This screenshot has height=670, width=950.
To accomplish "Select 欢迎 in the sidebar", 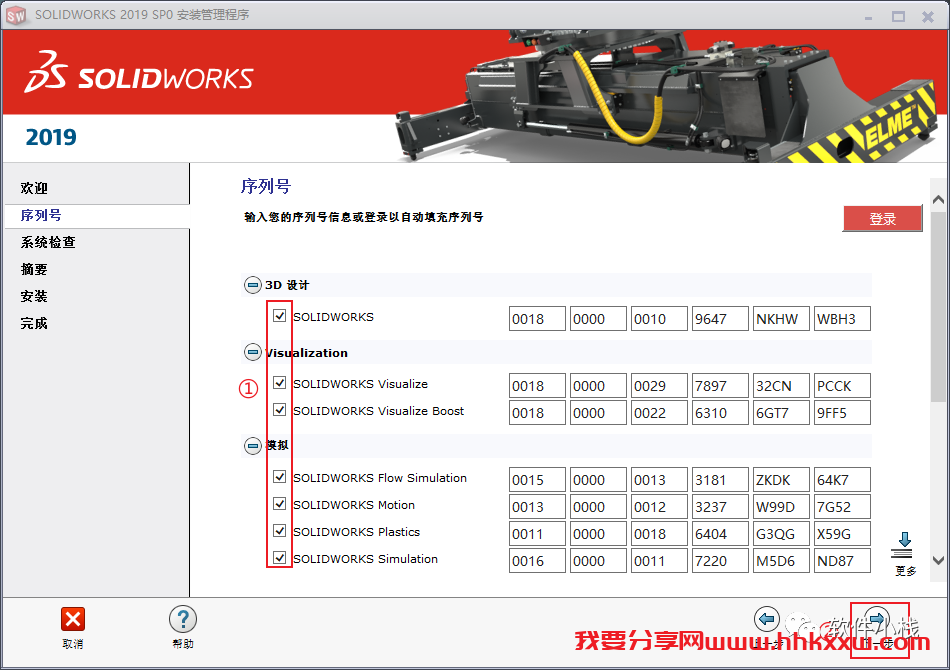I will click(34, 188).
